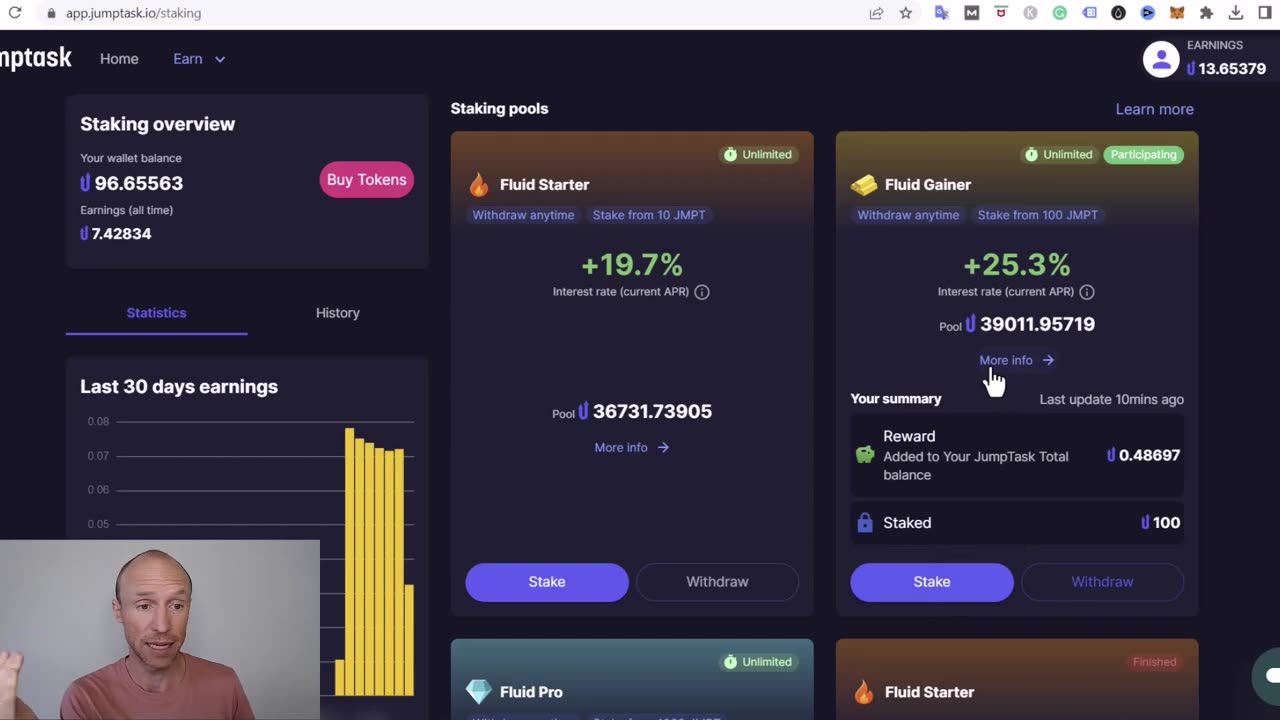Open the Google Translate extension icon
This screenshot has height=720, width=1280.
[942, 13]
